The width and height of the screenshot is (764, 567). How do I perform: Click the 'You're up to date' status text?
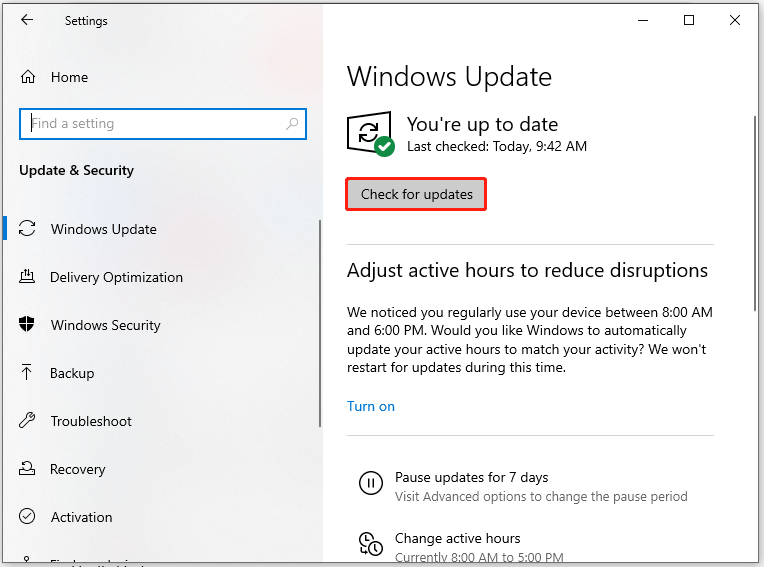pyautogui.click(x=482, y=125)
